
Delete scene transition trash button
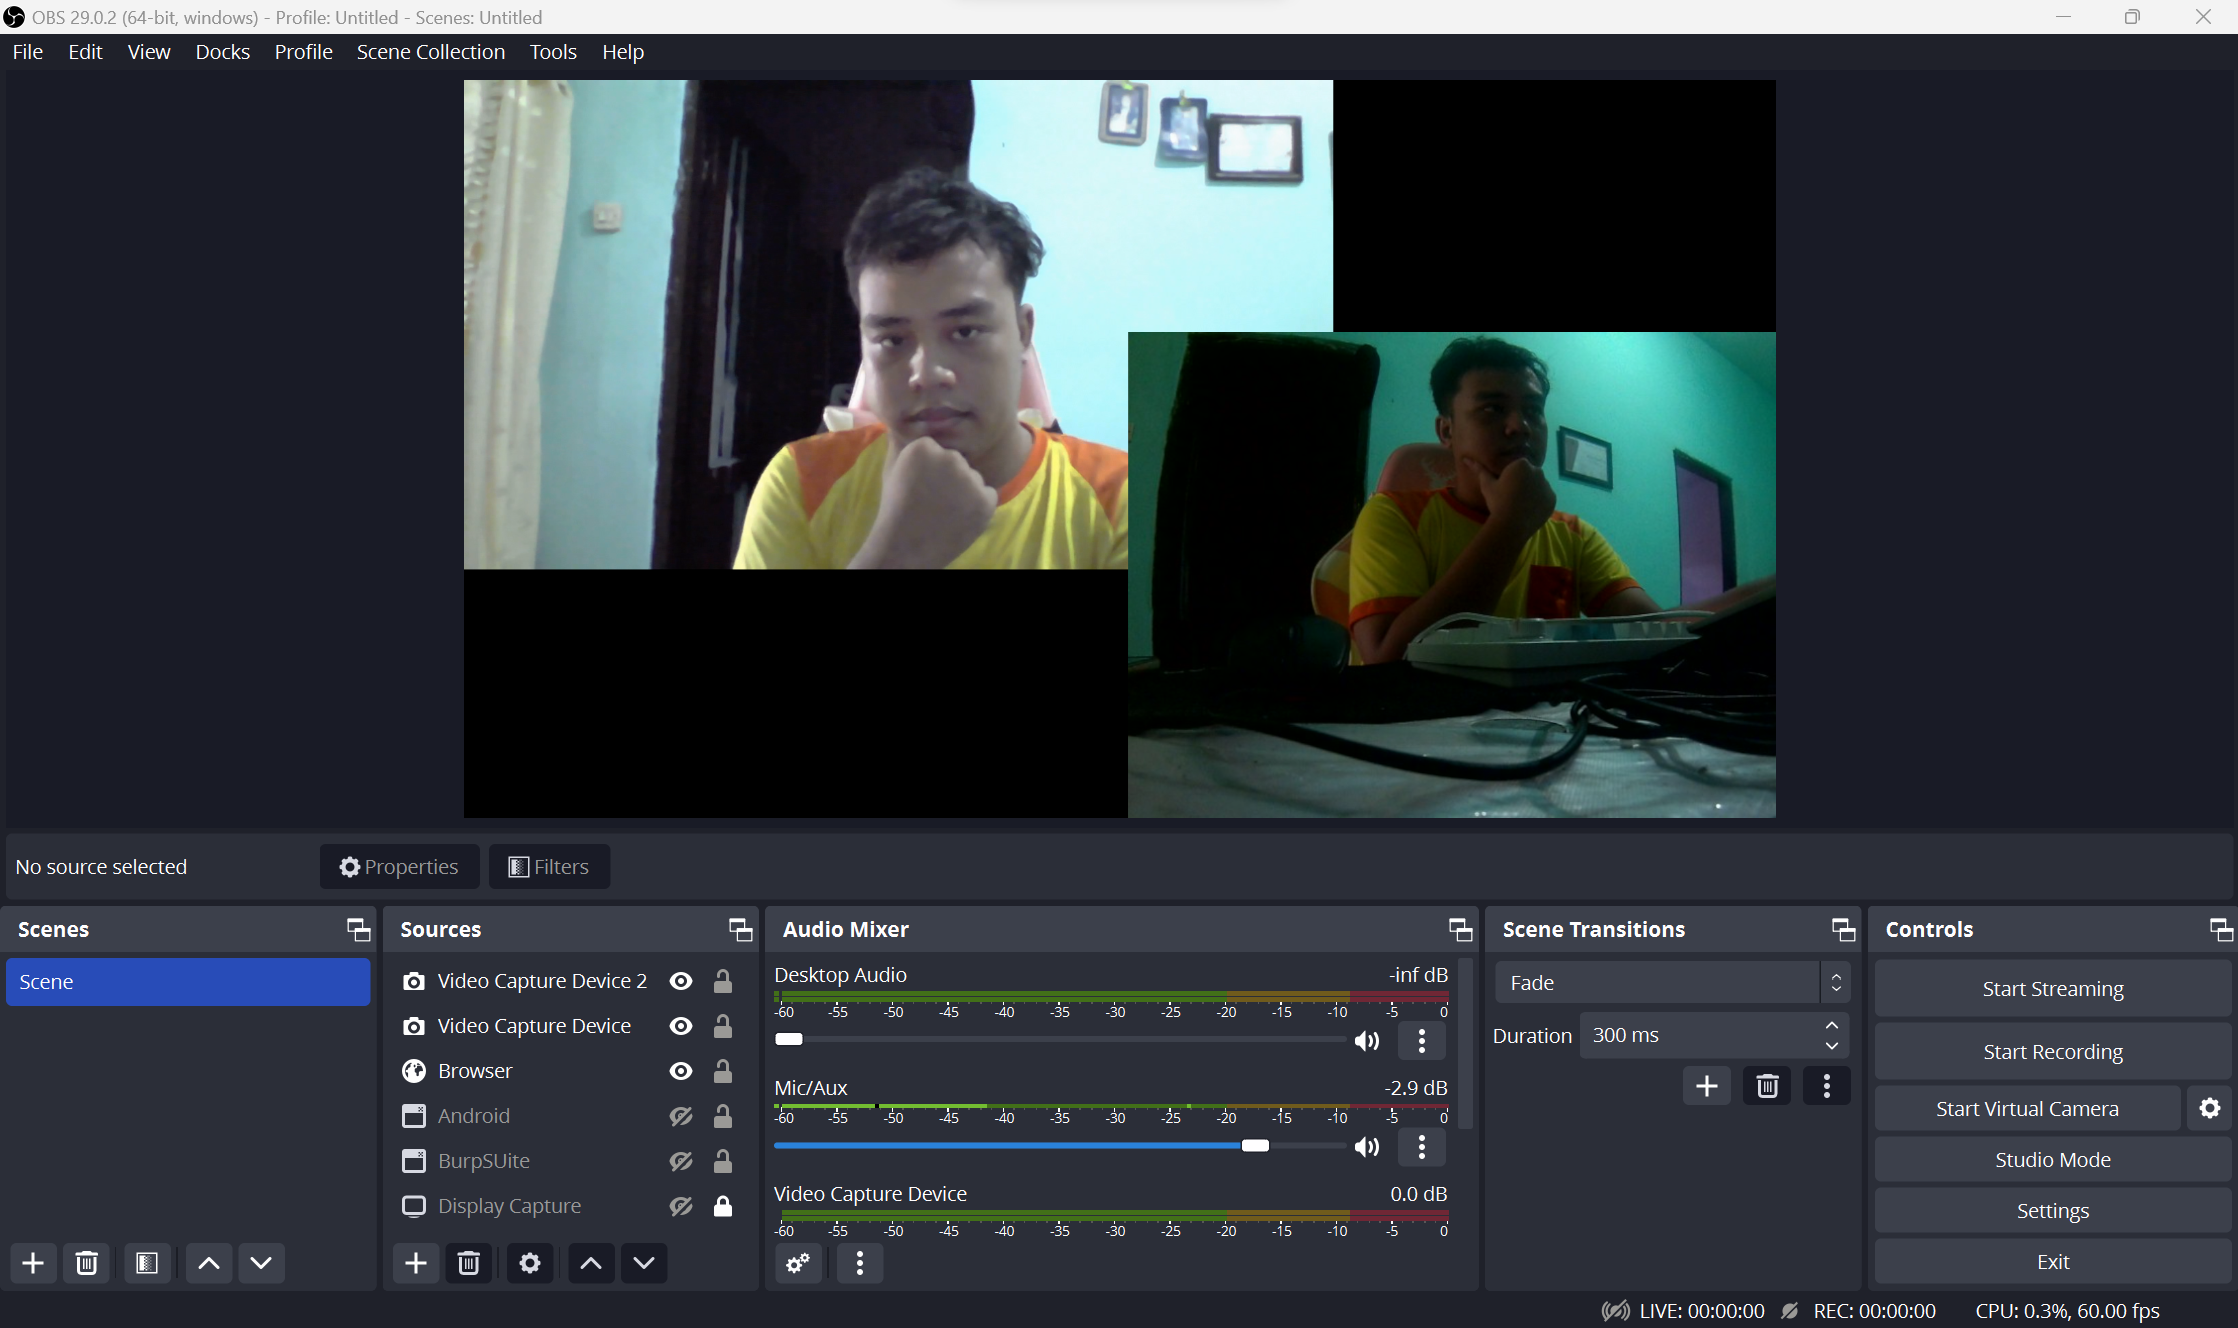1767,1086
